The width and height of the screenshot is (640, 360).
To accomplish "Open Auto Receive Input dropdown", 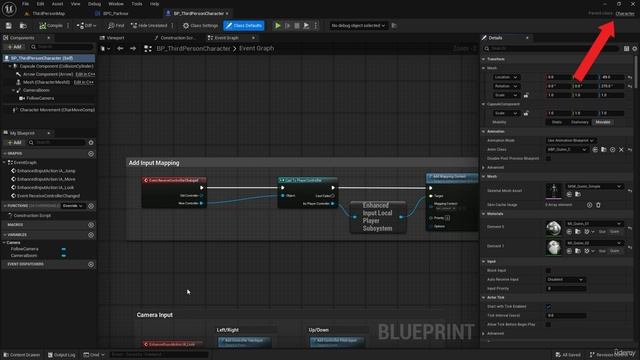I will tap(565, 280).
